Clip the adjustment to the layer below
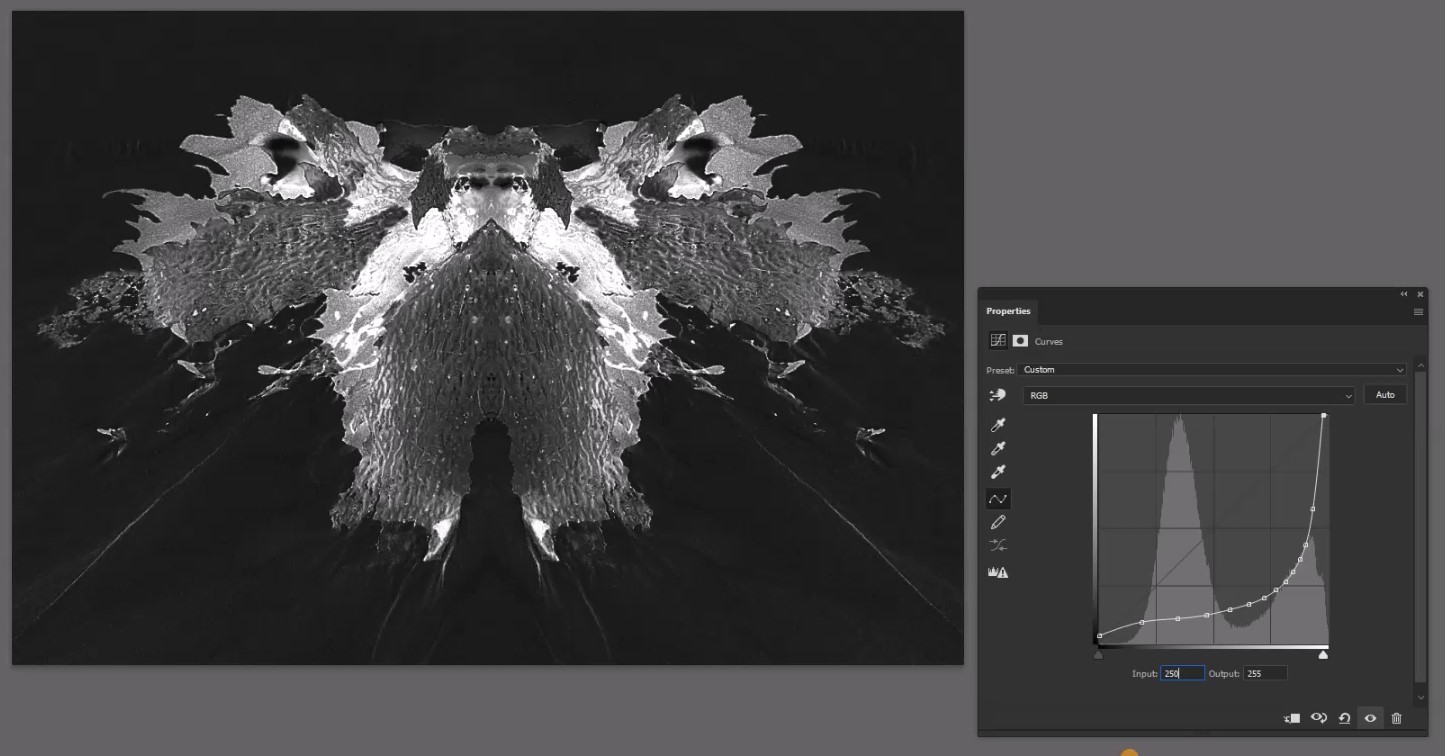 click(1290, 718)
